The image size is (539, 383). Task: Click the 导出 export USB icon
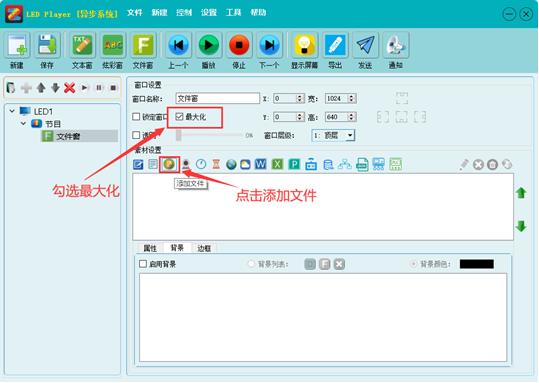point(335,45)
